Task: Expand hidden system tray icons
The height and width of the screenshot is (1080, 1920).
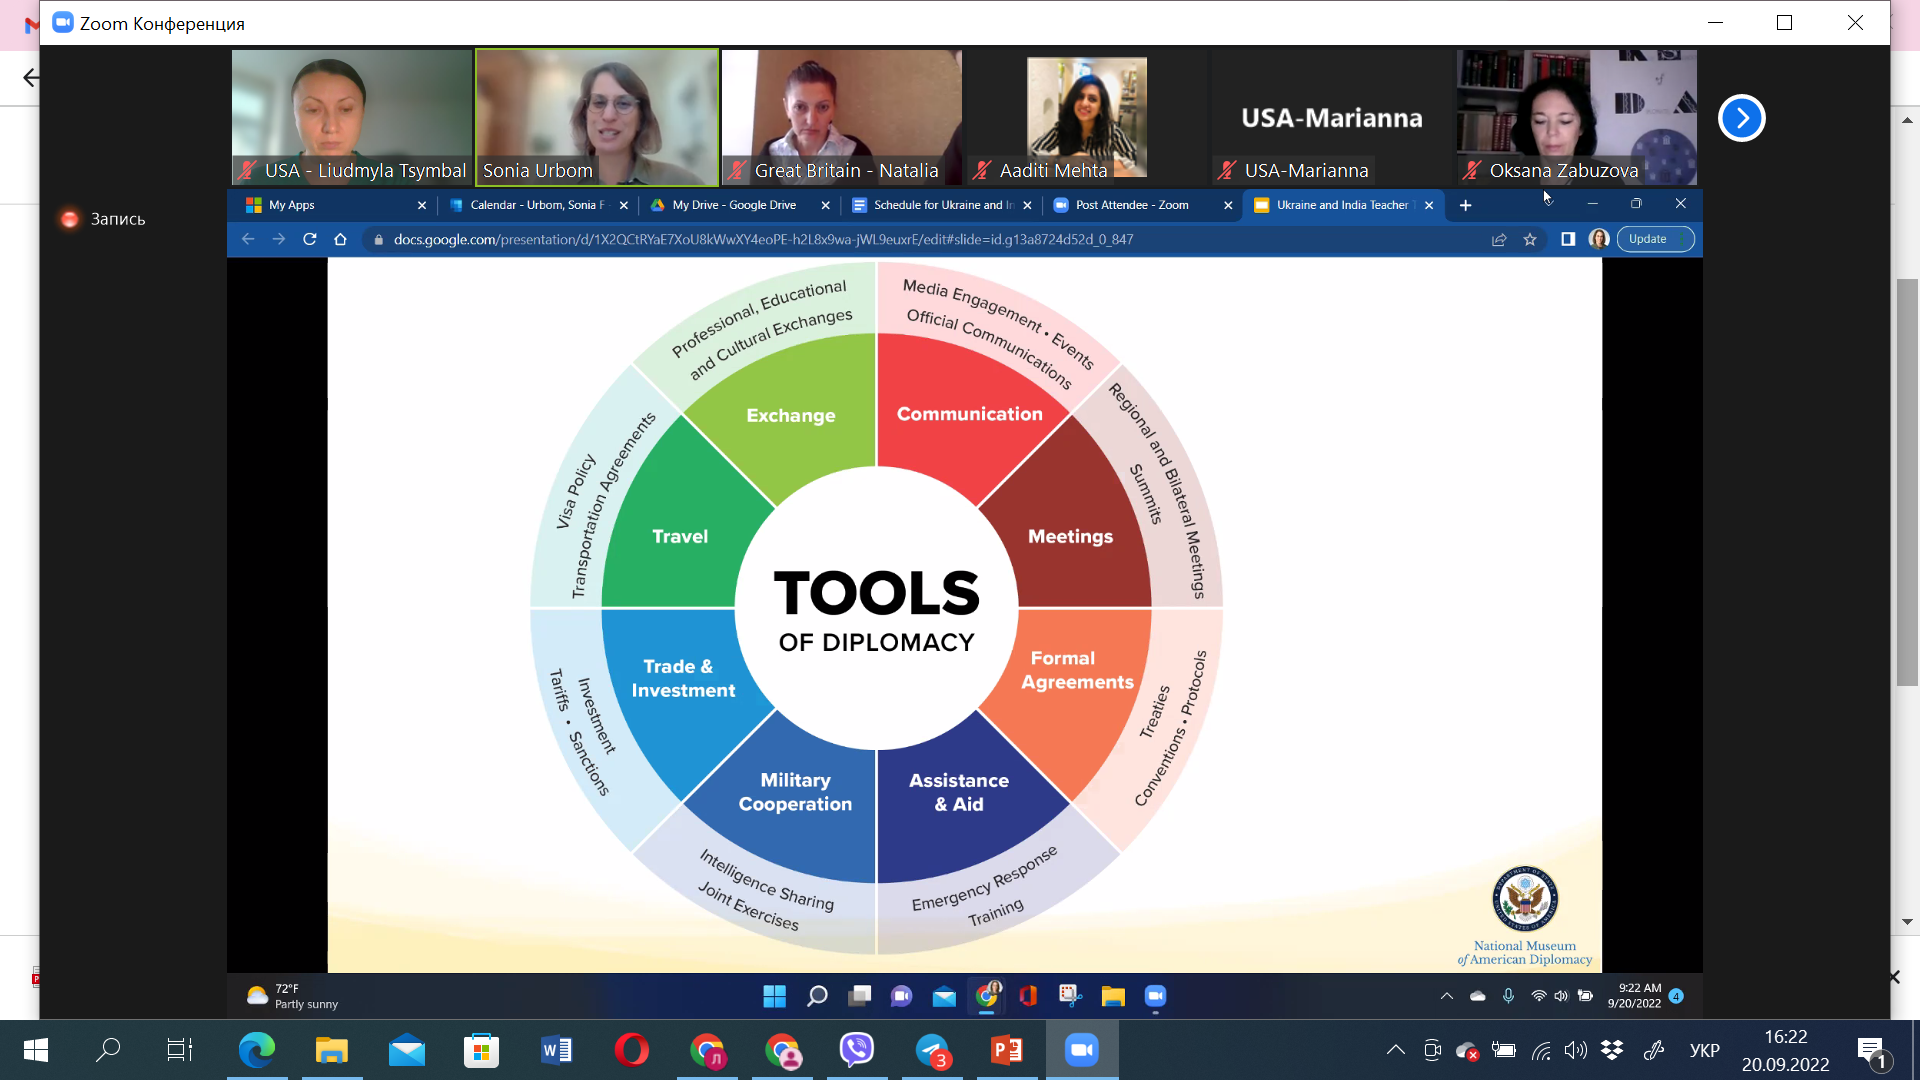Action: 1395,1050
